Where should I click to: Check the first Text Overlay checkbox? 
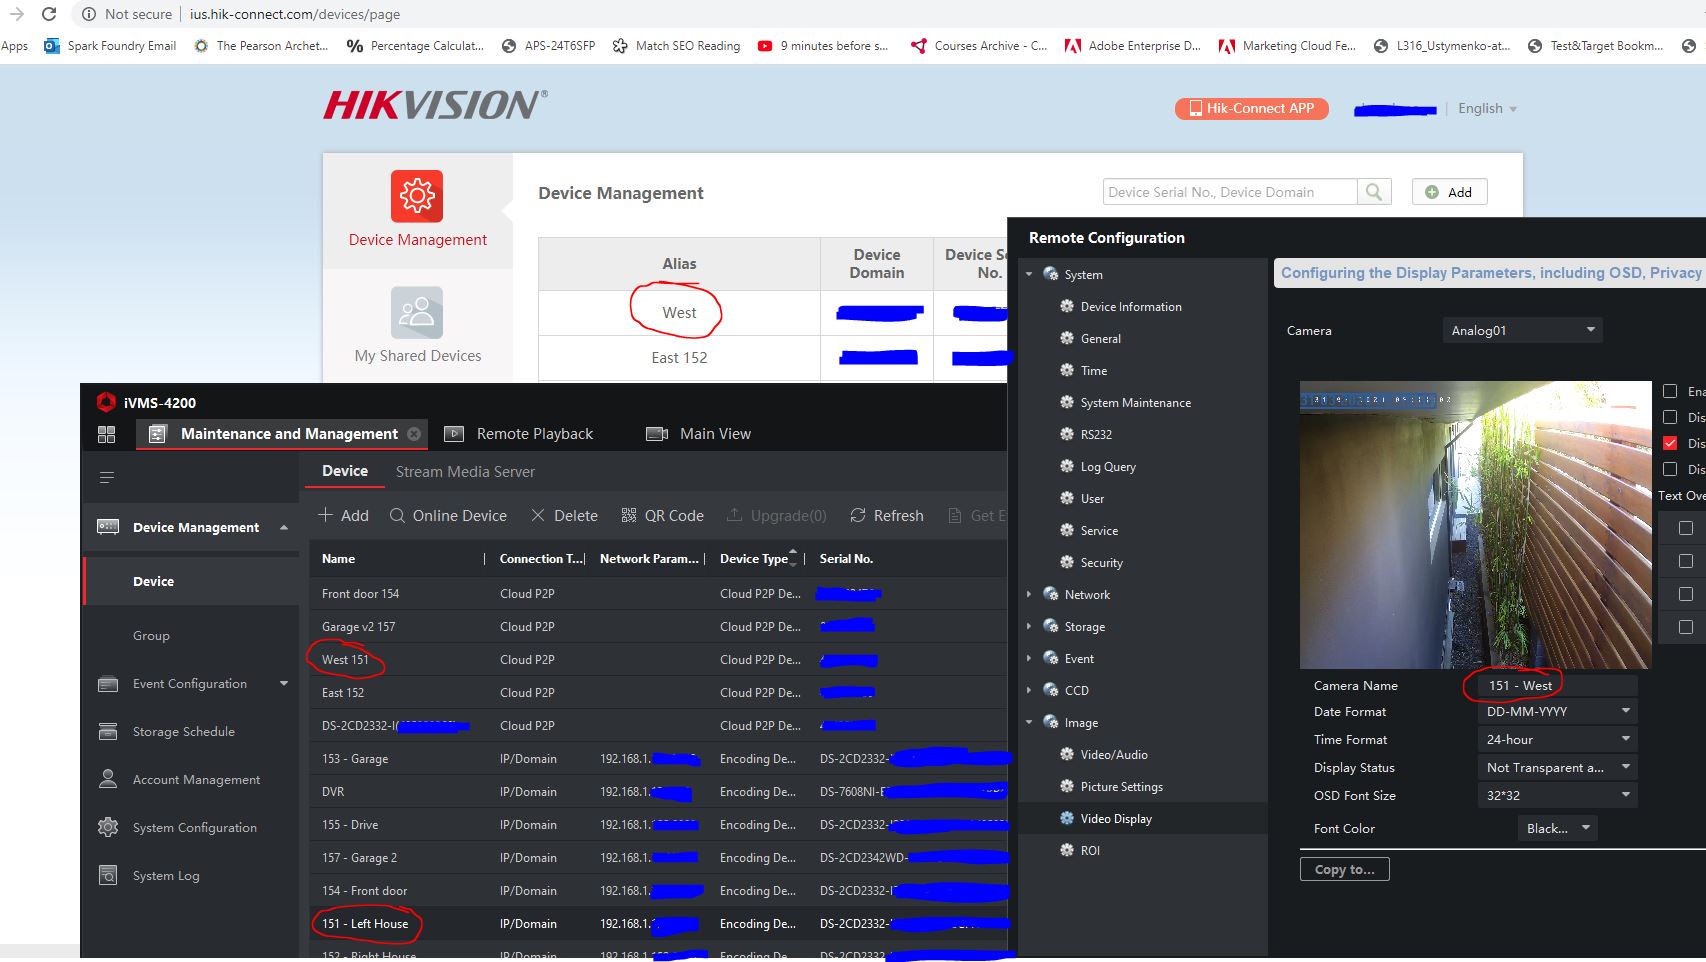point(1685,528)
